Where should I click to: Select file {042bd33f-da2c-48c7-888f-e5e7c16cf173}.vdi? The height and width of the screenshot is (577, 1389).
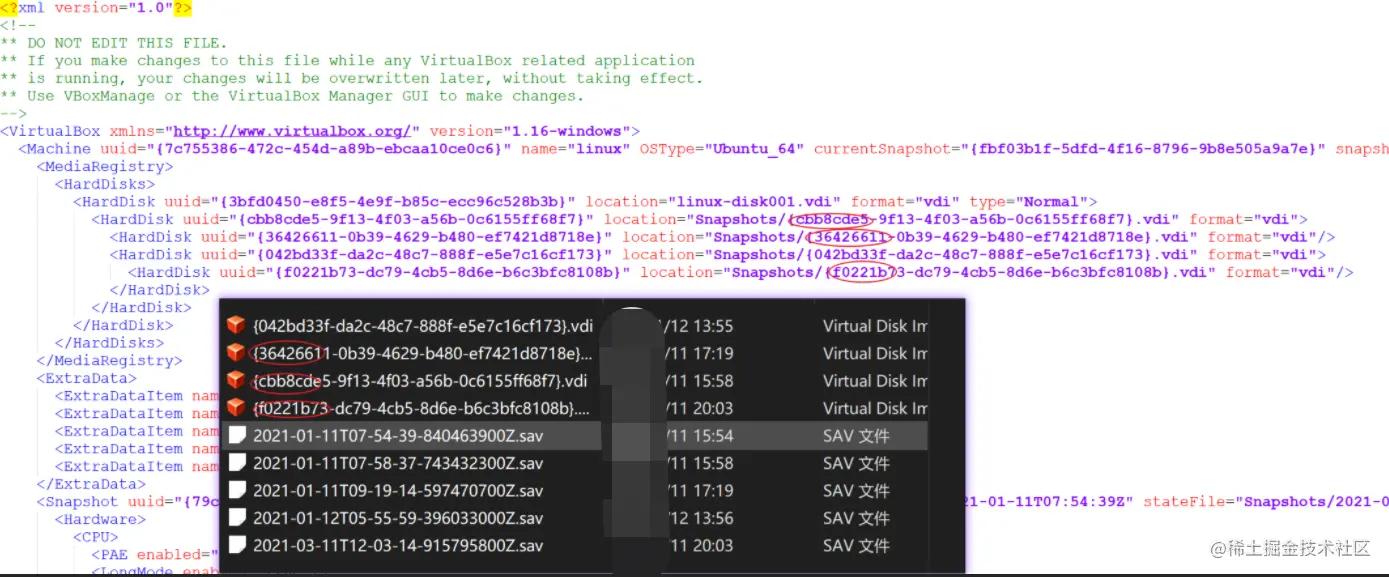click(x=423, y=325)
